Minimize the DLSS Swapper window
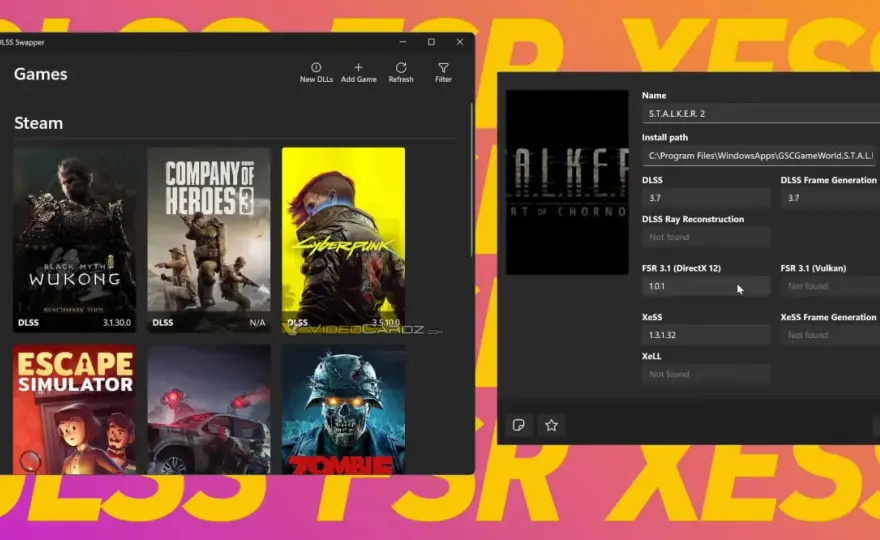Image resolution: width=880 pixels, height=540 pixels. [402, 42]
